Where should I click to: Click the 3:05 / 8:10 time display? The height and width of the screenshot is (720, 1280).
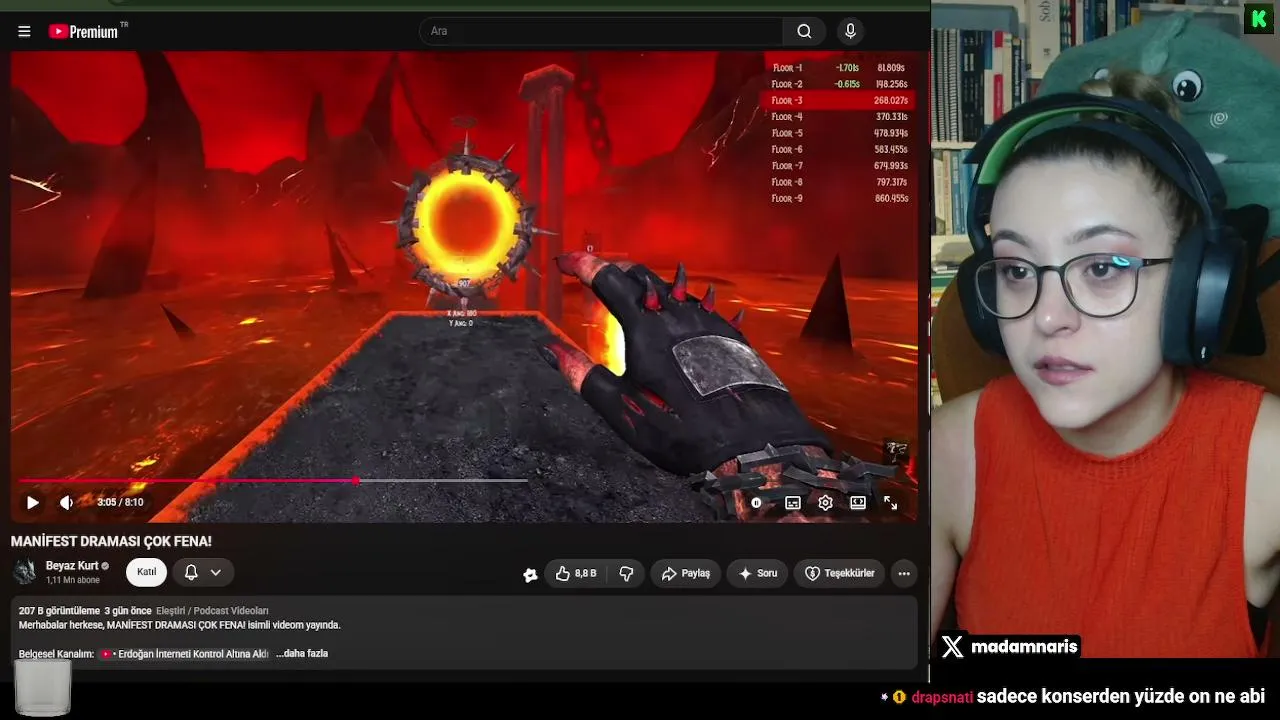[x=120, y=502]
